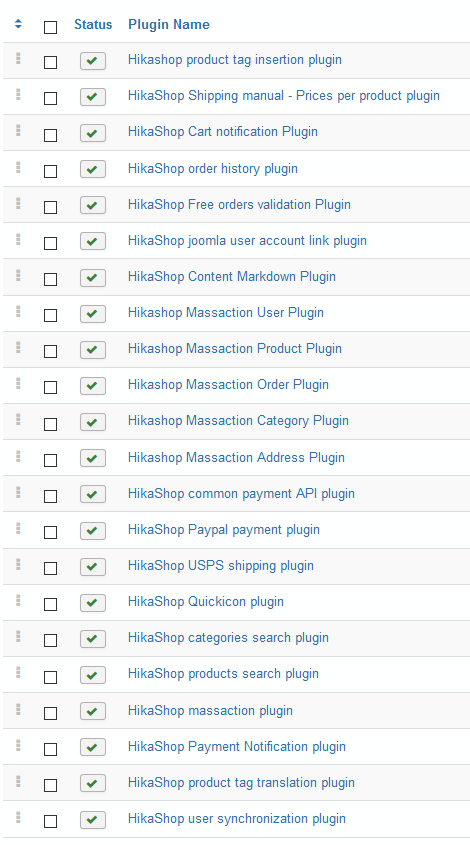Click drag handle for HikaShop Cart notification Plugin
470x845 pixels.
[18, 130]
